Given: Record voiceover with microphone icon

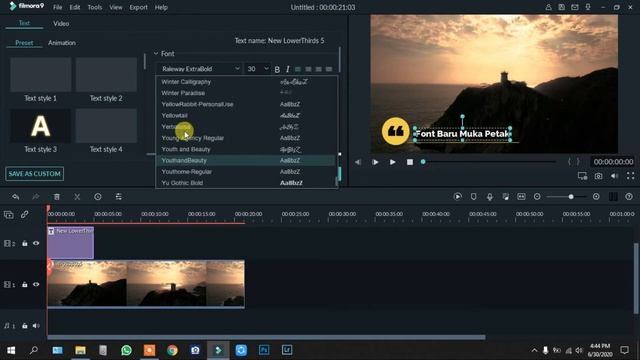Looking at the screenshot, I should coord(489,197).
